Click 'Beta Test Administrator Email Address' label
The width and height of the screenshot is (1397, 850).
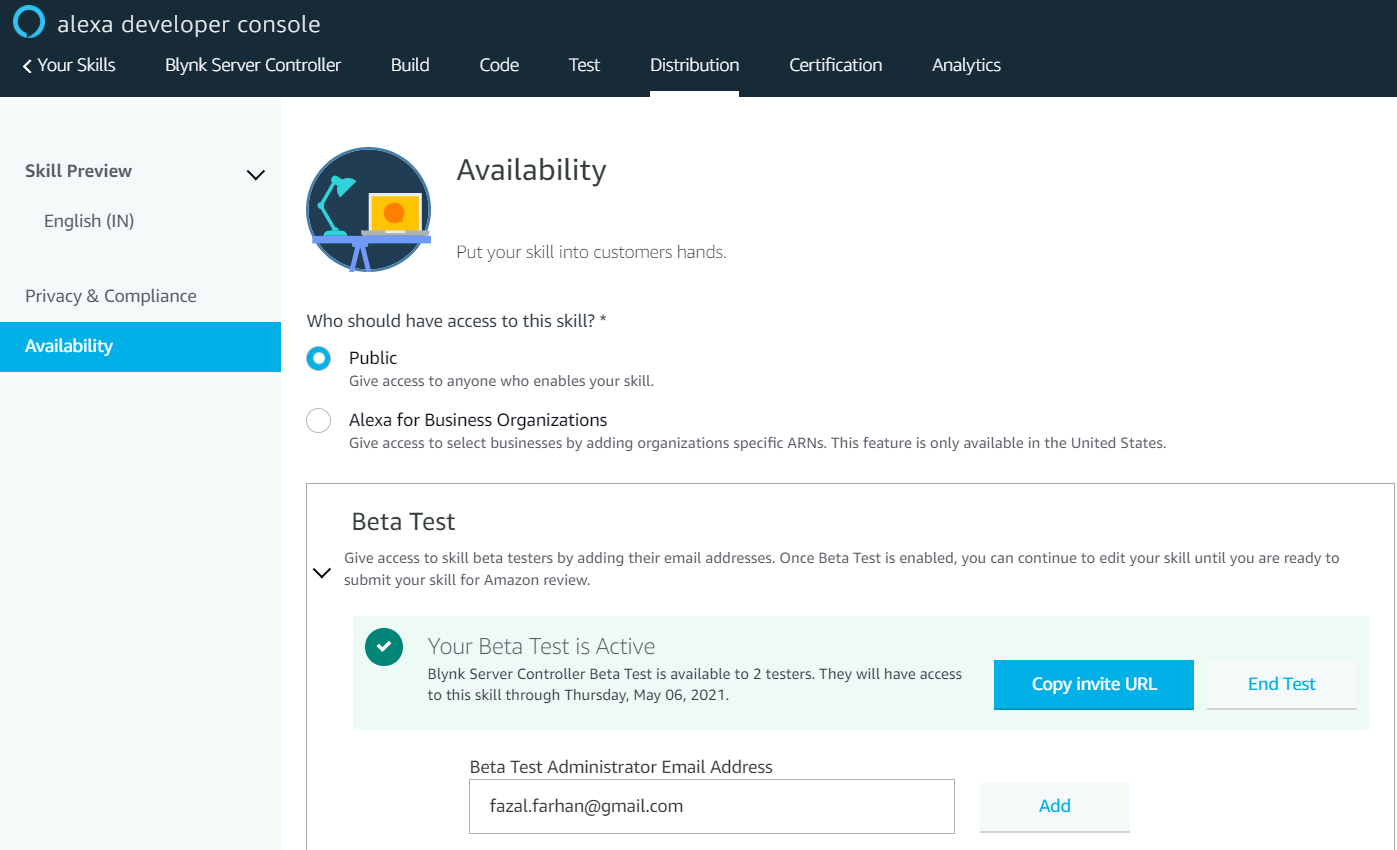621,767
